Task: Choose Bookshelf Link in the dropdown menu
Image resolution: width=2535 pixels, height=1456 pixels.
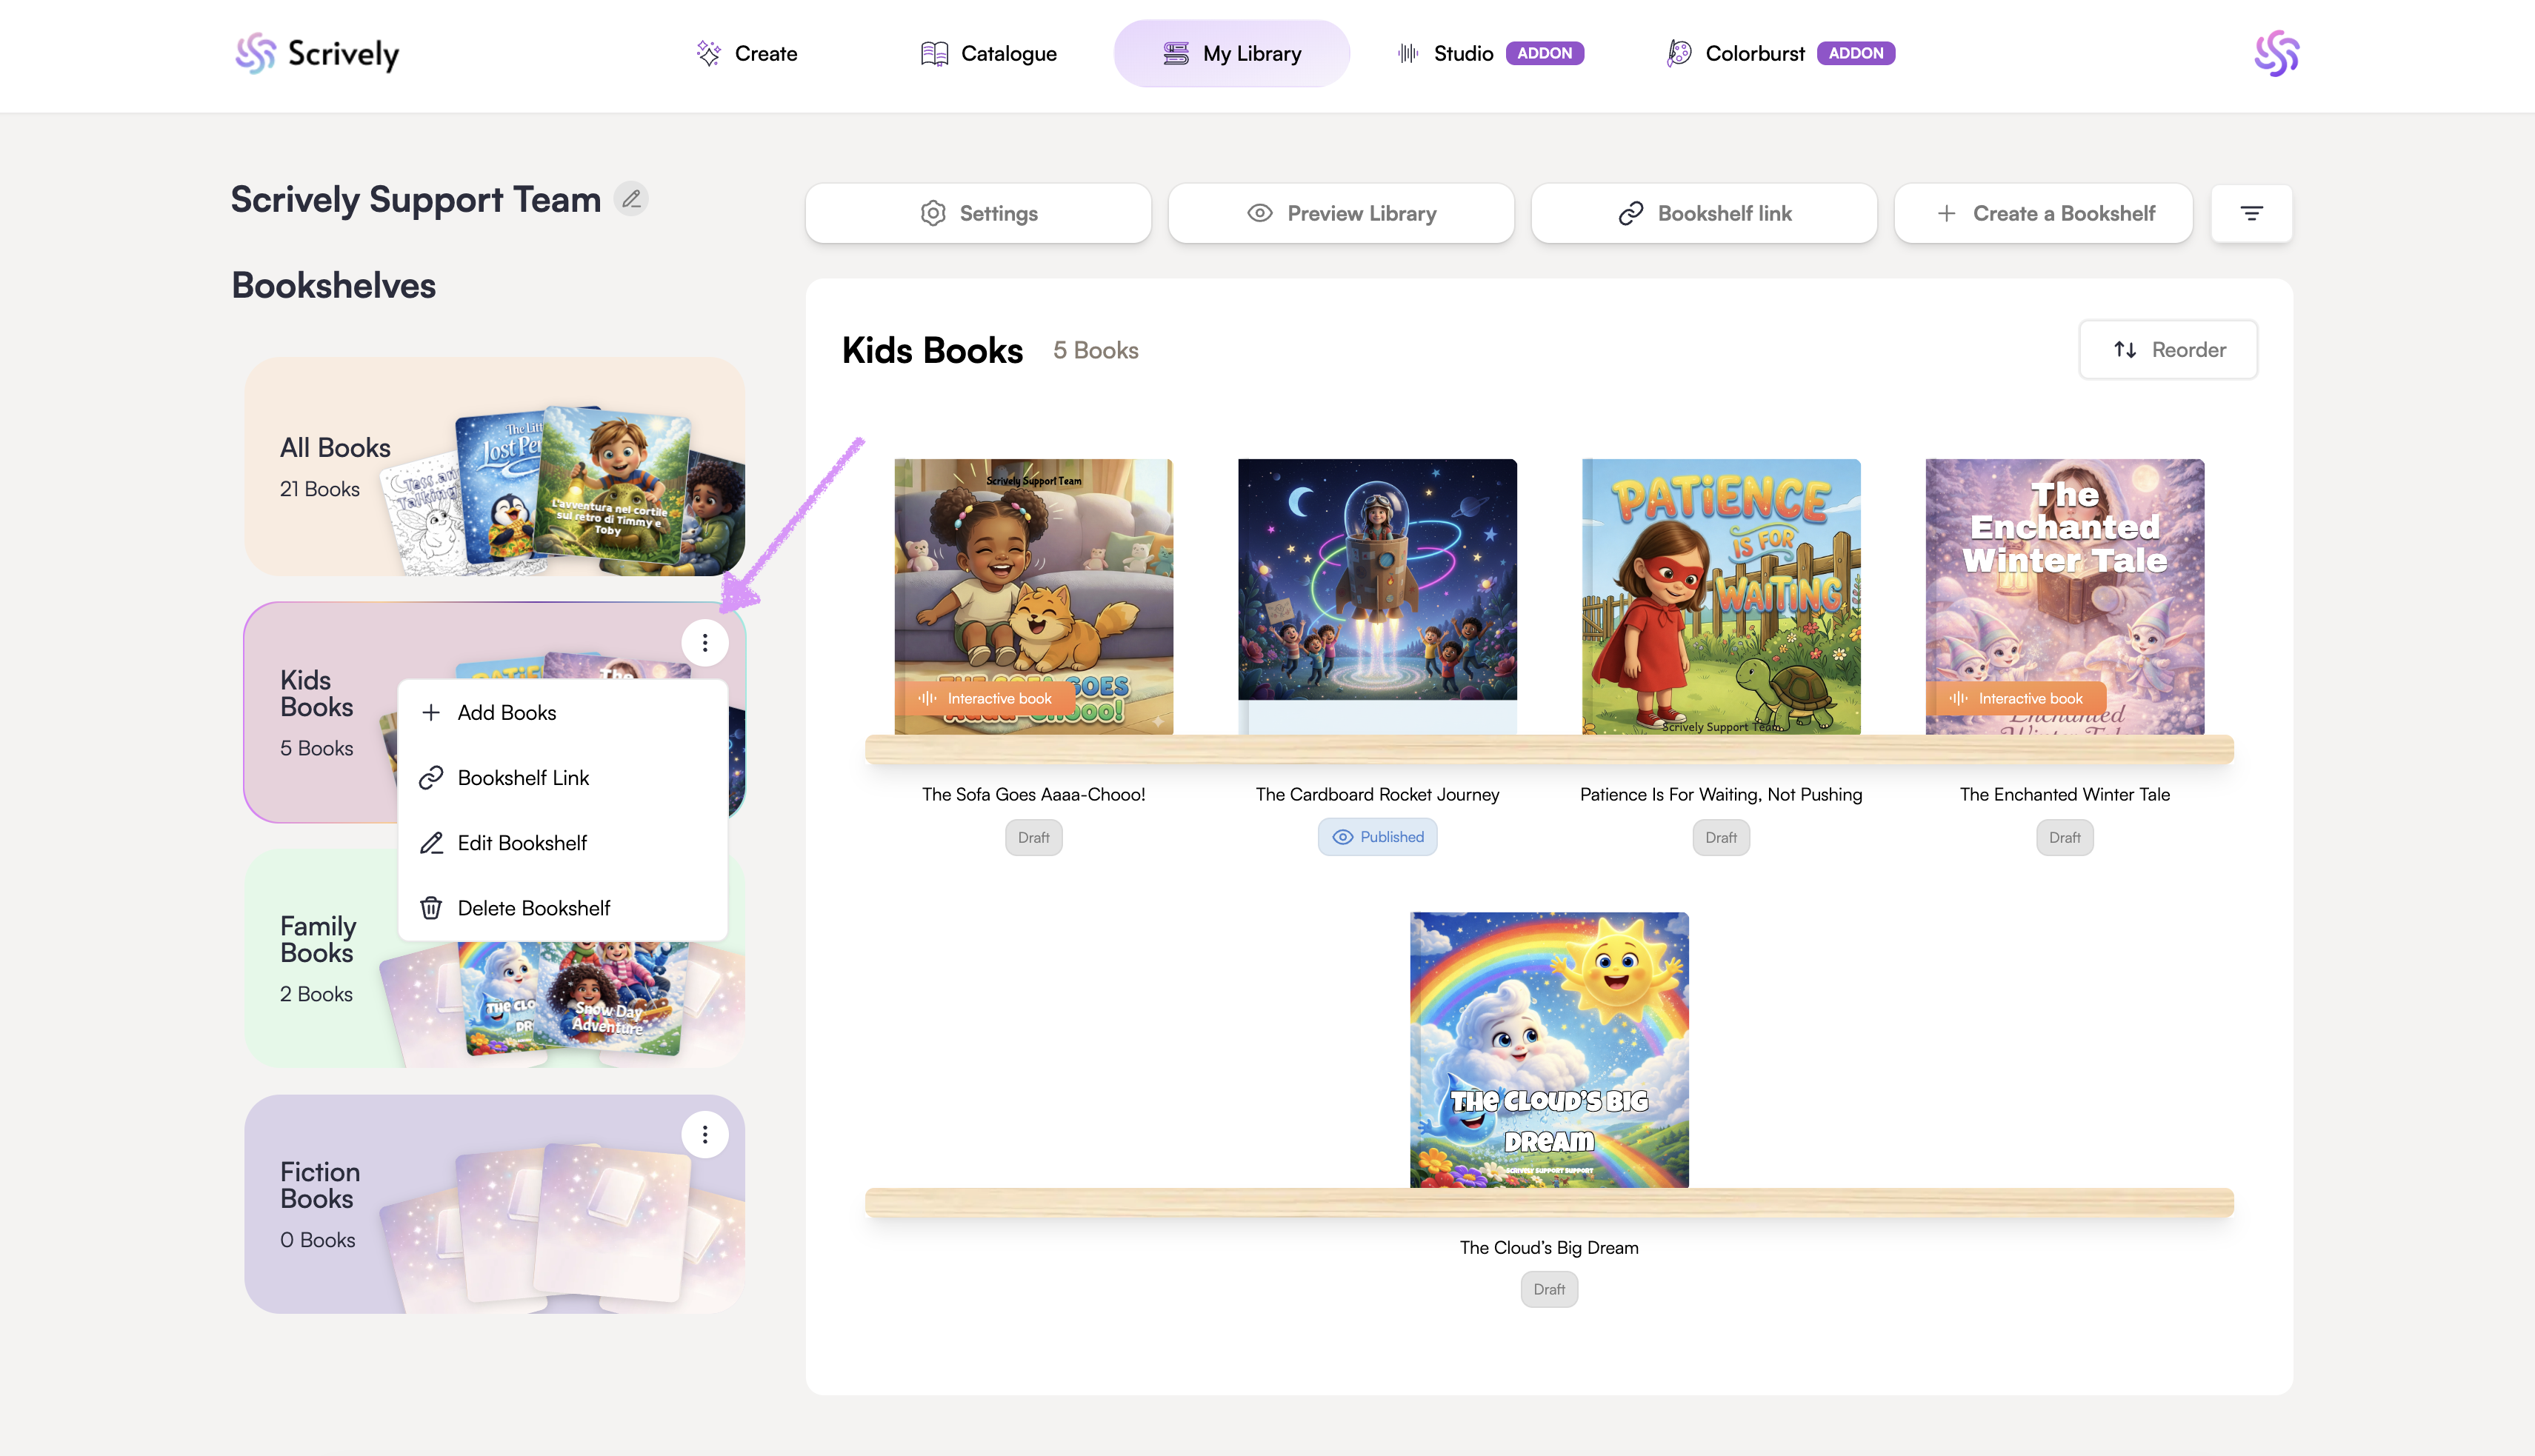Action: 522,778
